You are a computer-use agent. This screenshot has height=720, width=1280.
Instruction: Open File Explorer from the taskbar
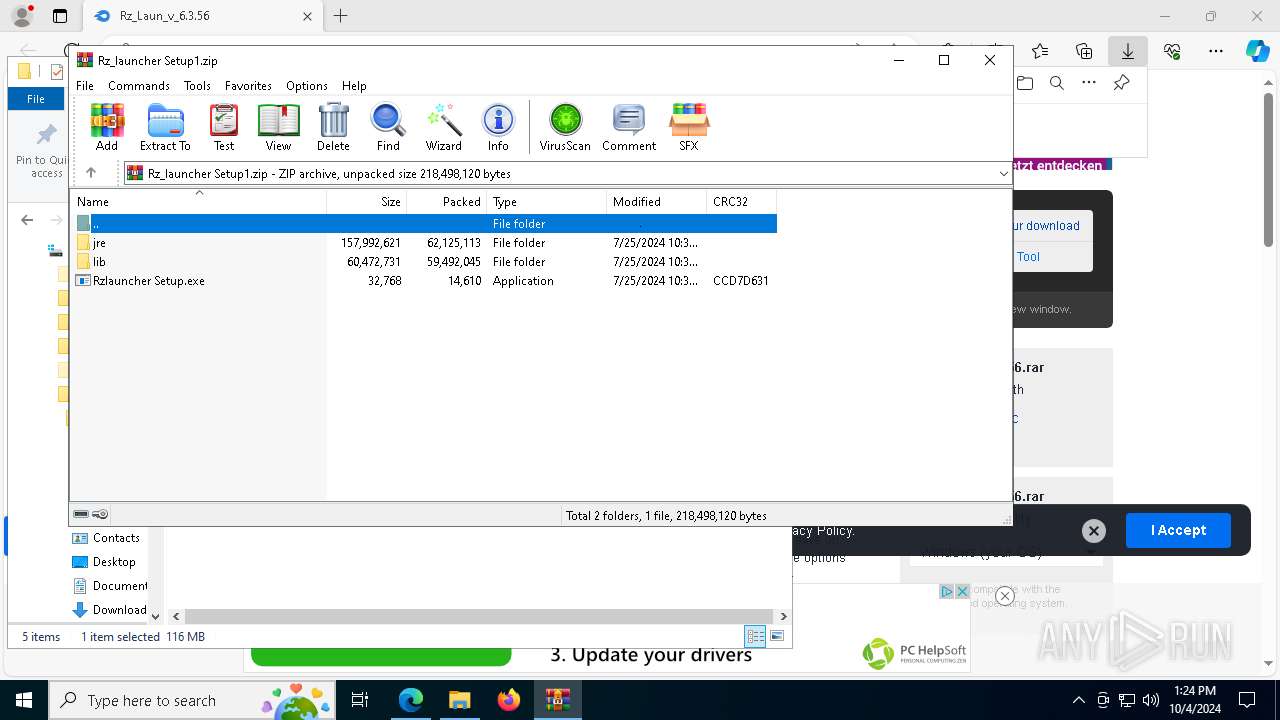(460, 700)
